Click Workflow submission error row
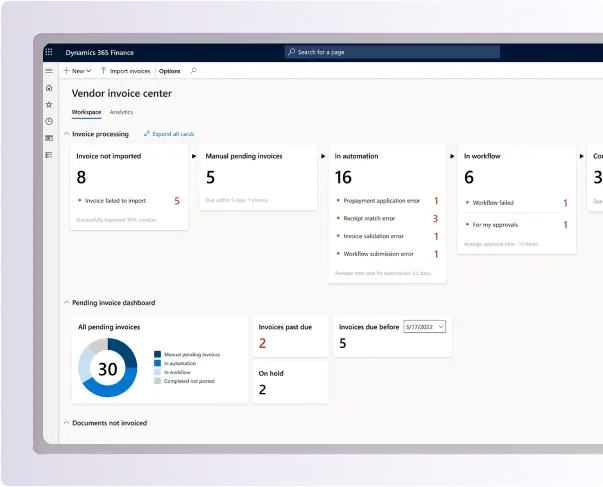Image resolution: width=603 pixels, height=487 pixels. (387, 254)
